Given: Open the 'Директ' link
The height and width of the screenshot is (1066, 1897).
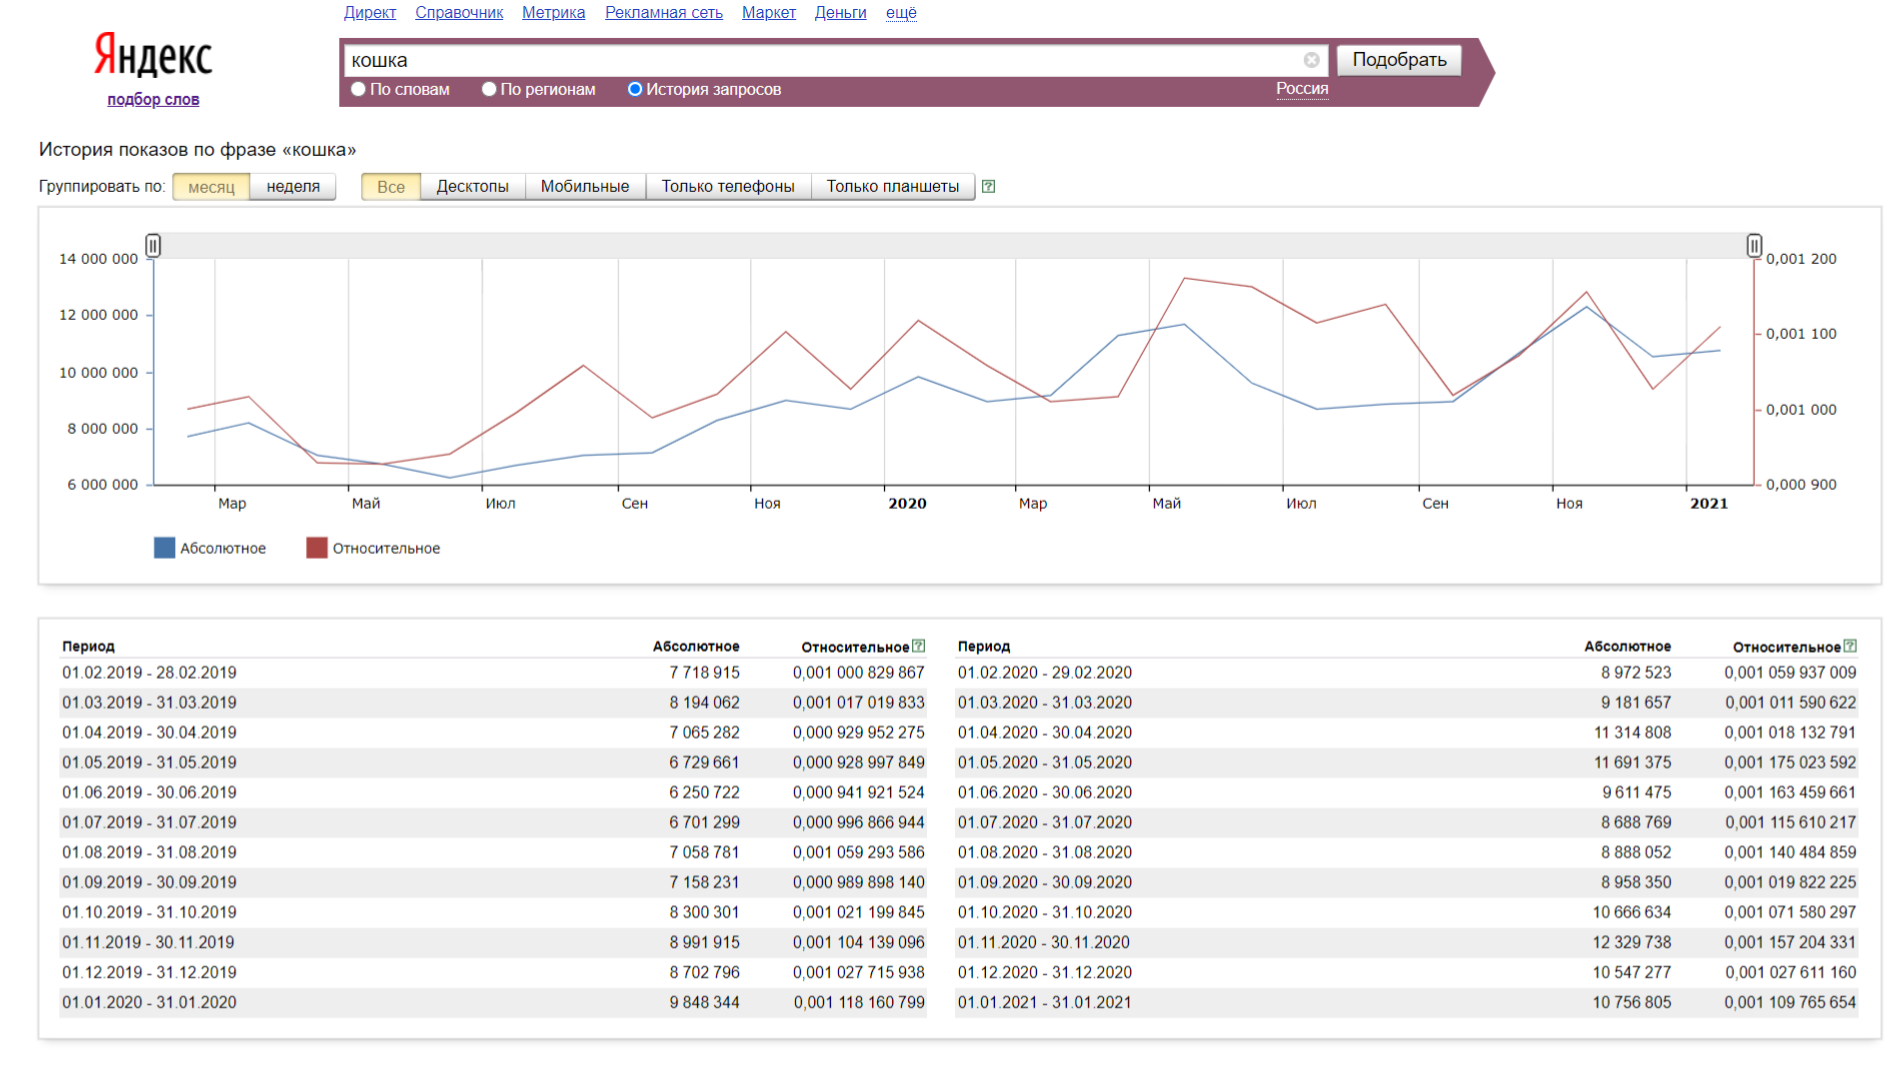Looking at the screenshot, I should [x=370, y=13].
